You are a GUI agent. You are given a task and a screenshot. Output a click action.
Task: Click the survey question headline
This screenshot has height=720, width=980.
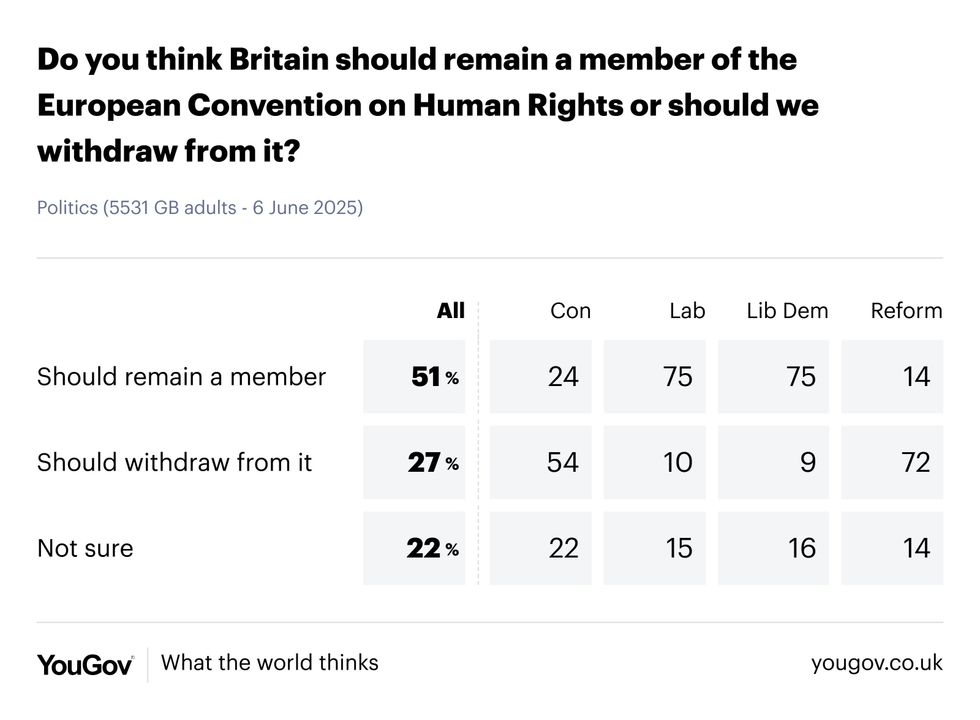point(427,105)
